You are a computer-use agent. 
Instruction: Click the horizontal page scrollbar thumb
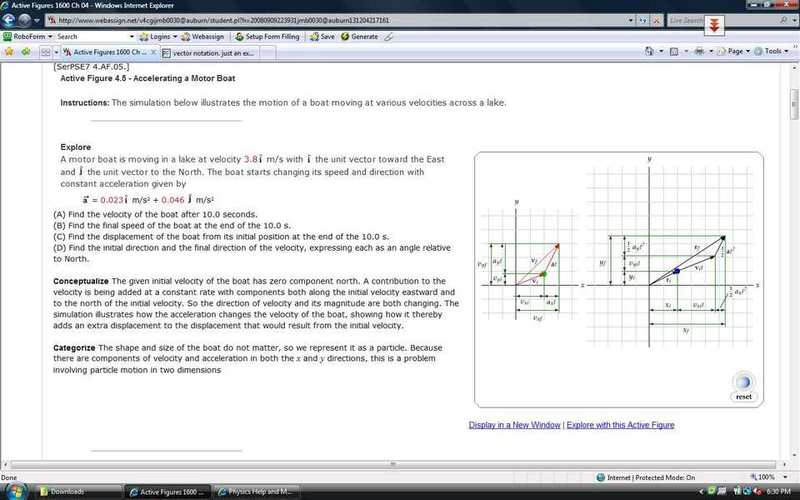tap(393, 464)
